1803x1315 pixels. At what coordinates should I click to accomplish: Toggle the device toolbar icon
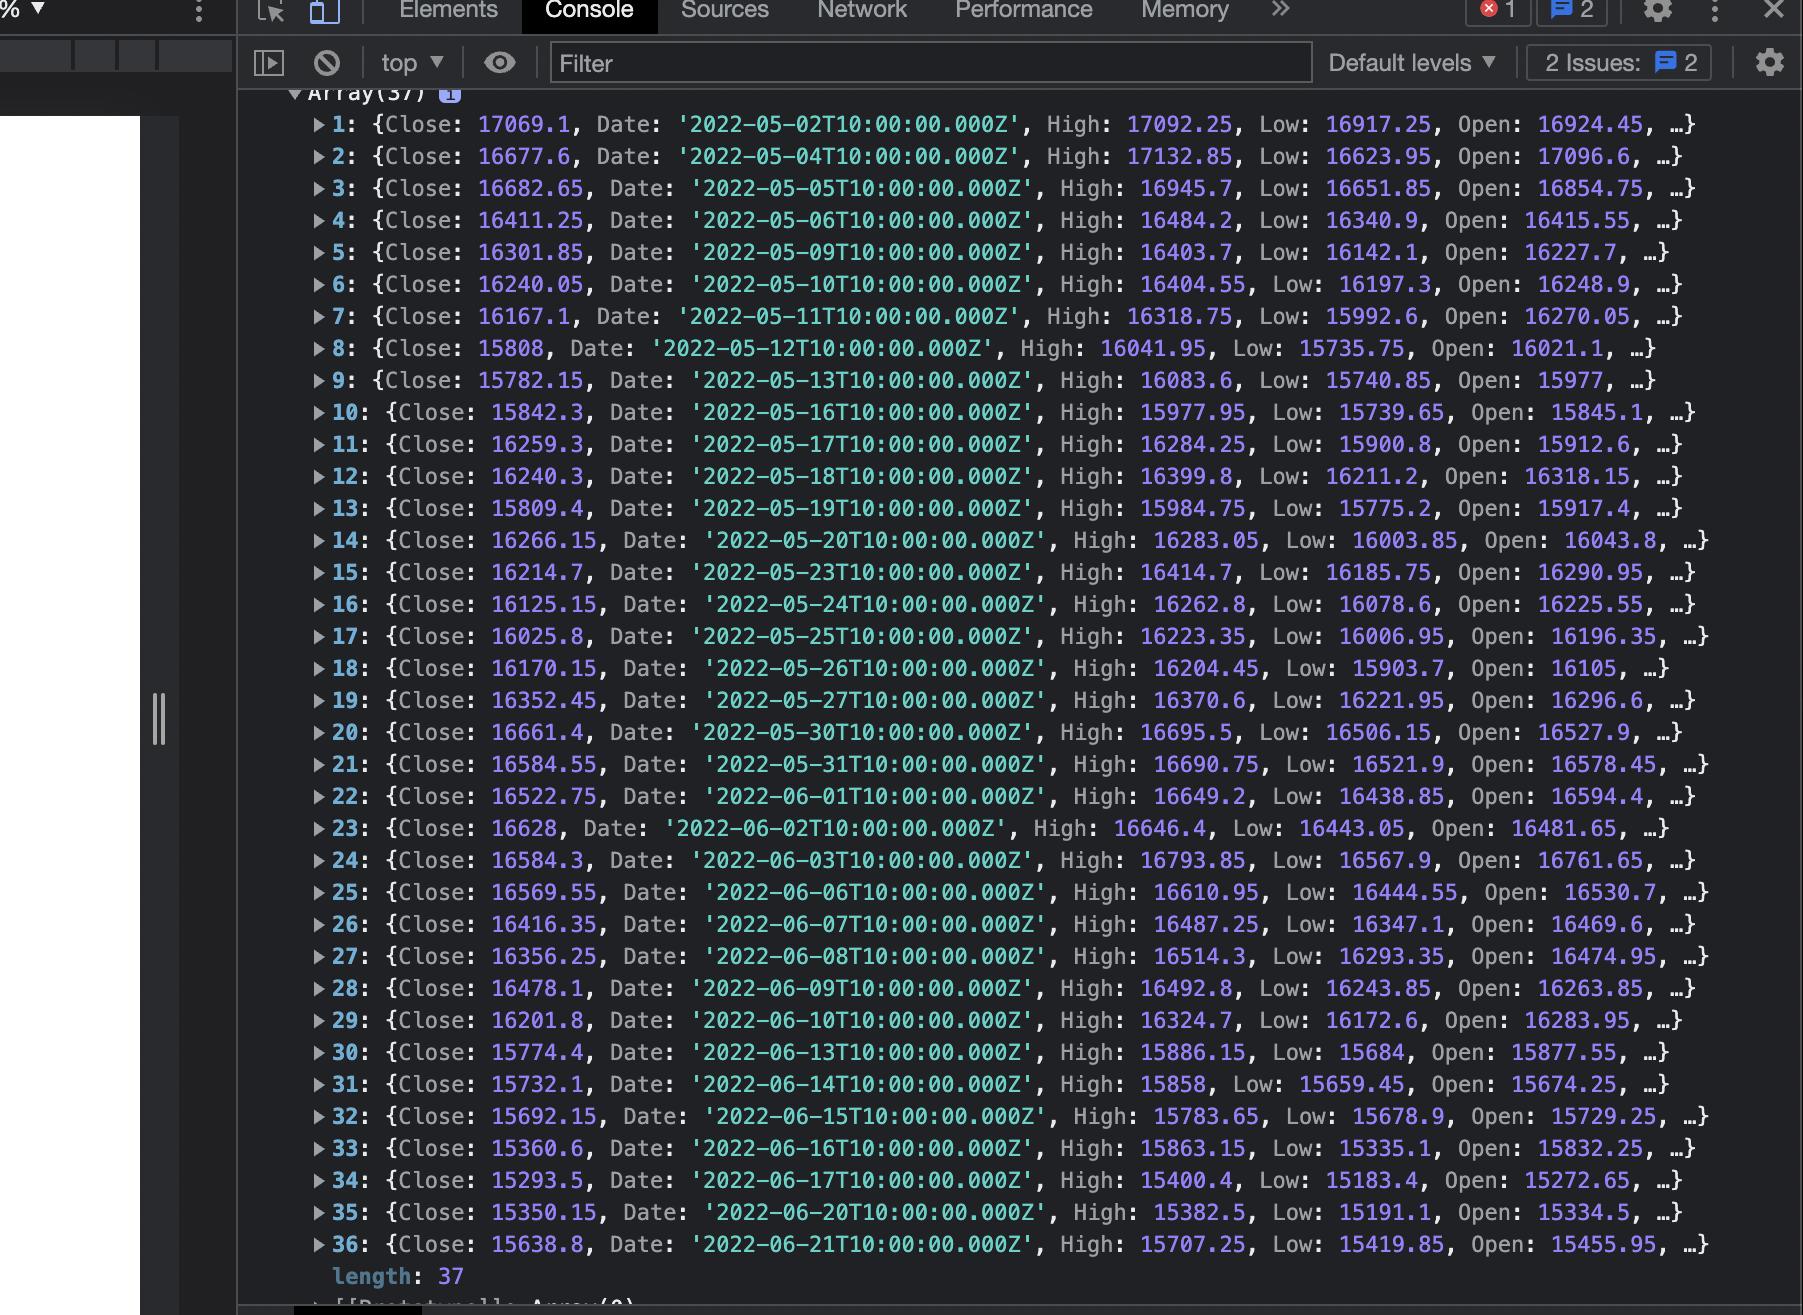[324, 11]
